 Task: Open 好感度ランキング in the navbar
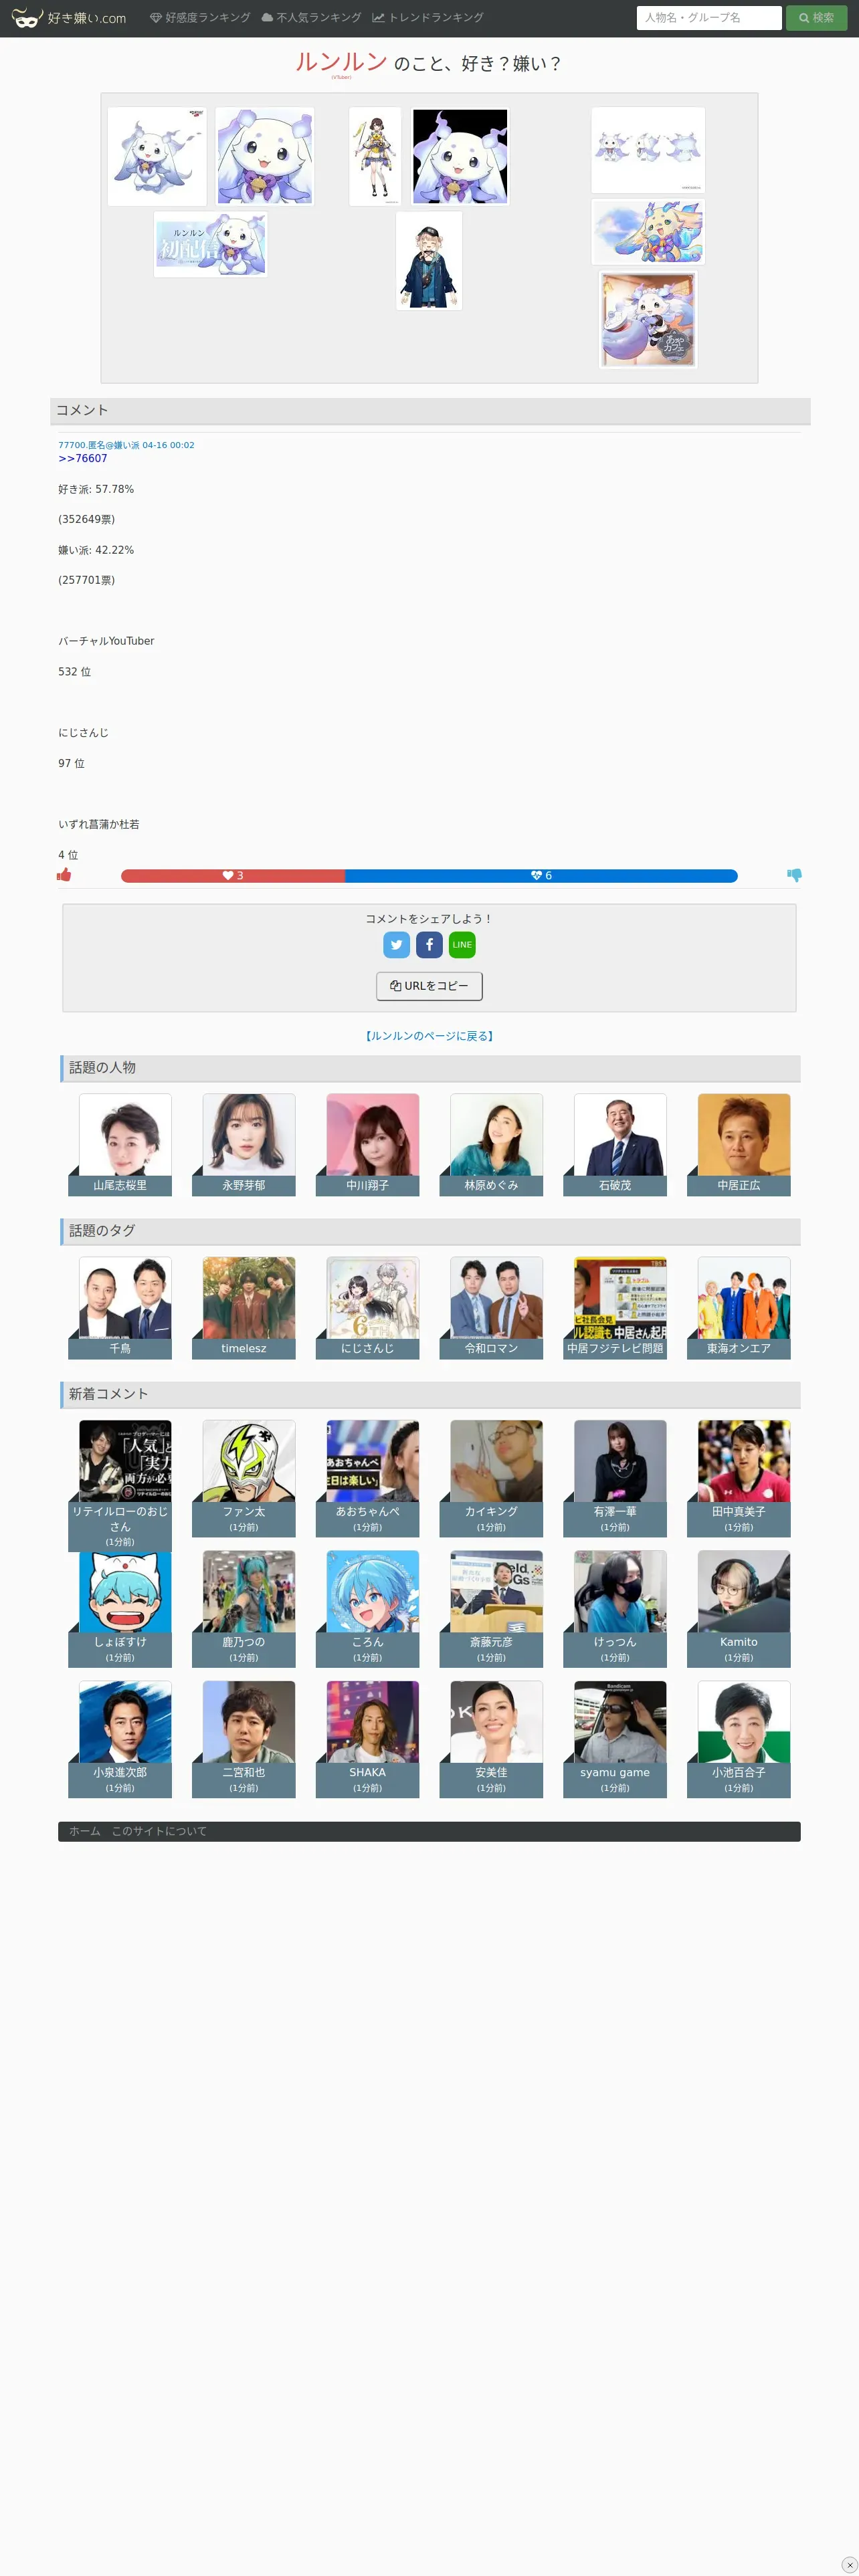click(x=200, y=18)
